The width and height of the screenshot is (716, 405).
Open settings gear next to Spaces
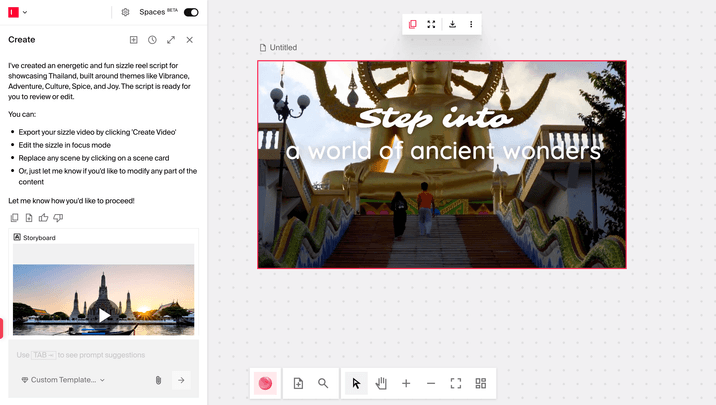pyautogui.click(x=125, y=12)
